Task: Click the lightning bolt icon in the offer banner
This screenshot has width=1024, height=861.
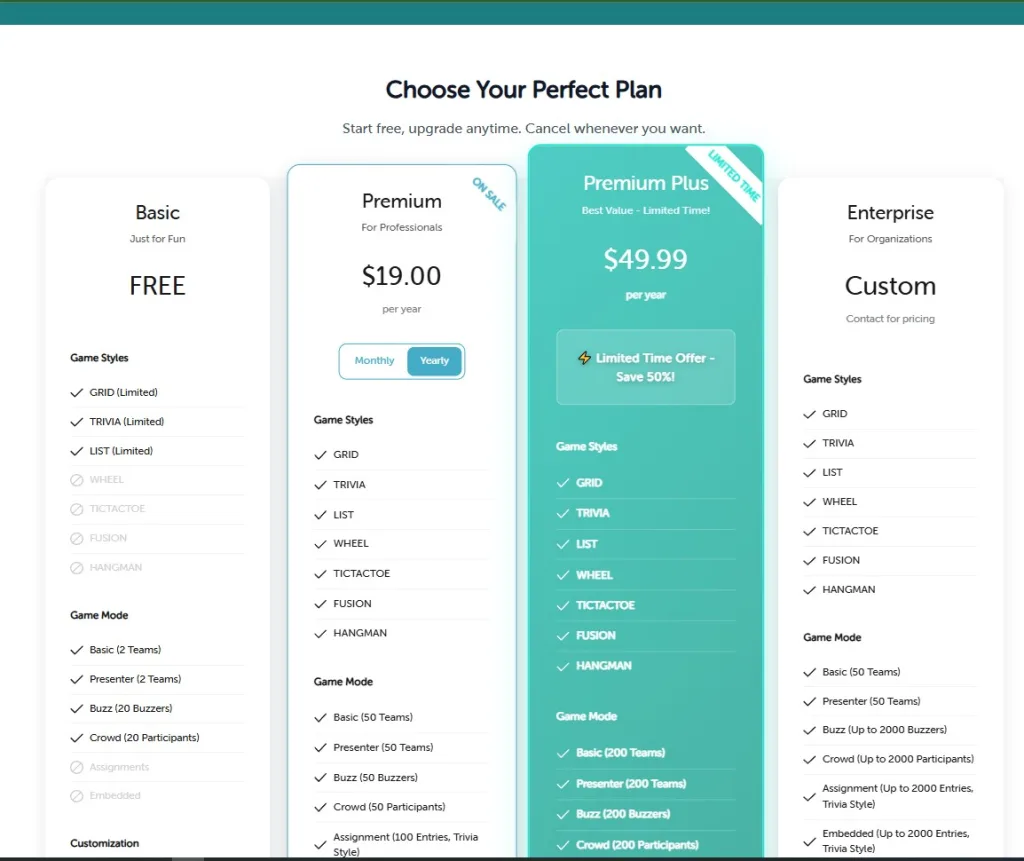Action: pos(585,358)
